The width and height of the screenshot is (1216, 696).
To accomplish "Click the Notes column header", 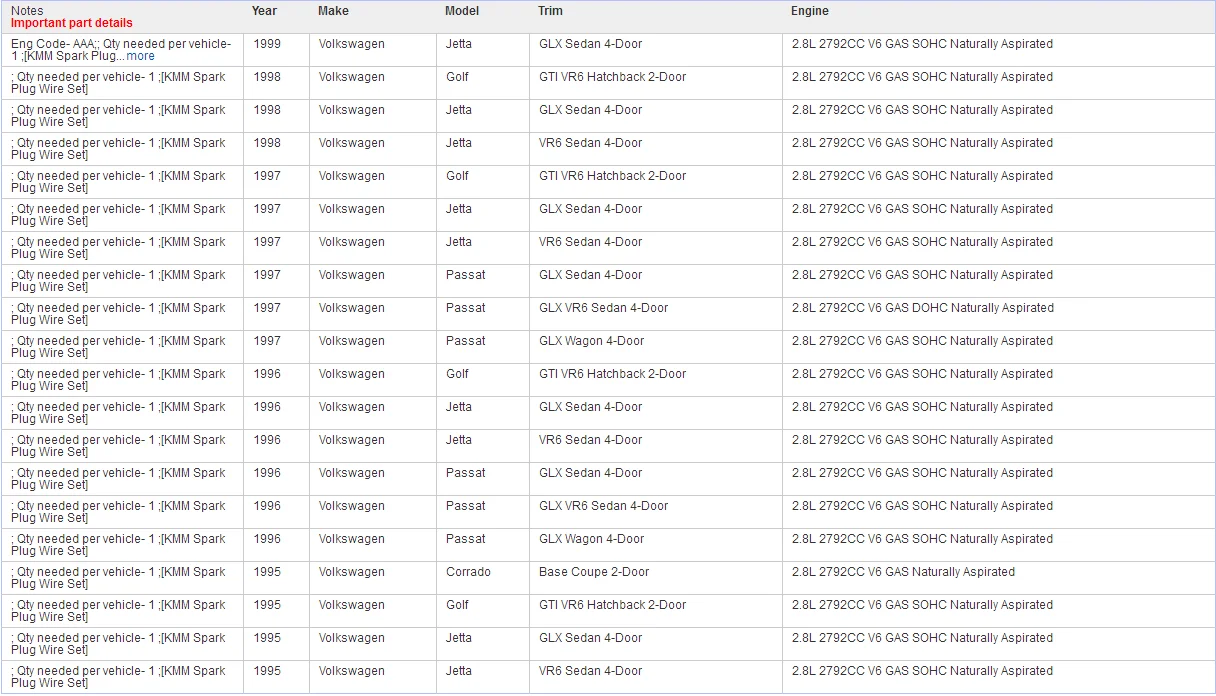I will (x=28, y=11).
